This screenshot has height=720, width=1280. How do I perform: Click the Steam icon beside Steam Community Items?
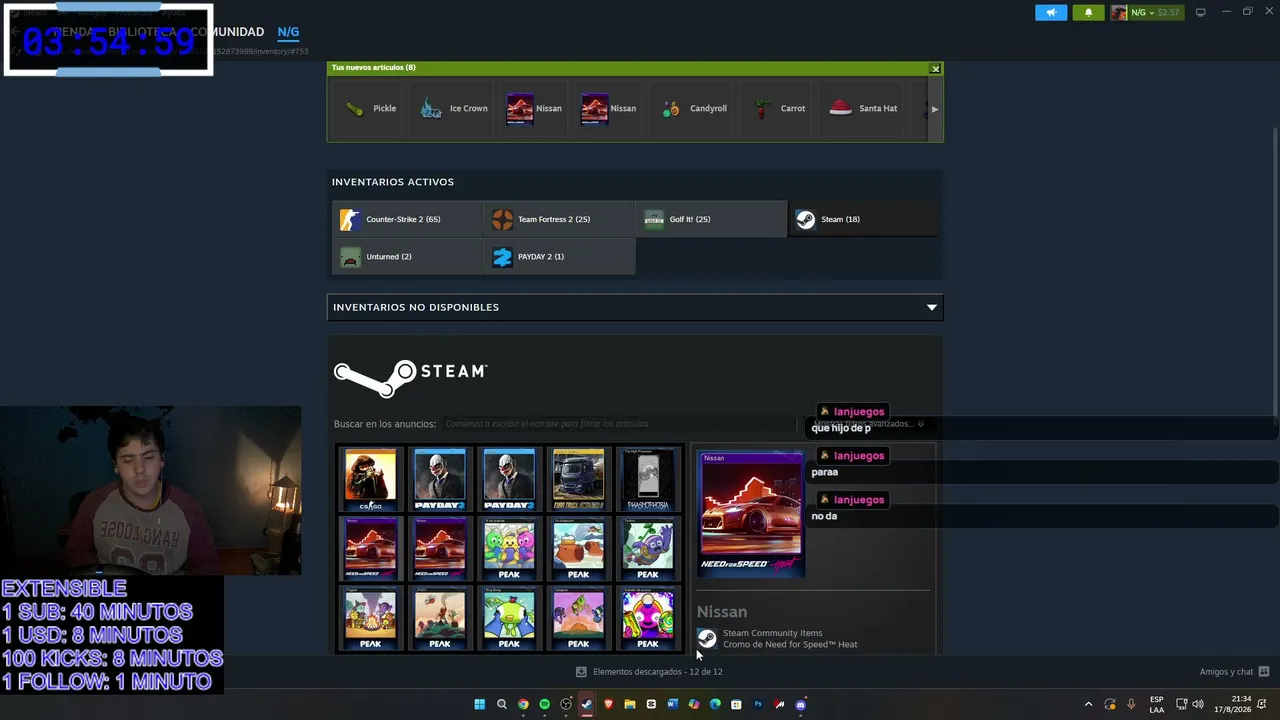coord(707,638)
